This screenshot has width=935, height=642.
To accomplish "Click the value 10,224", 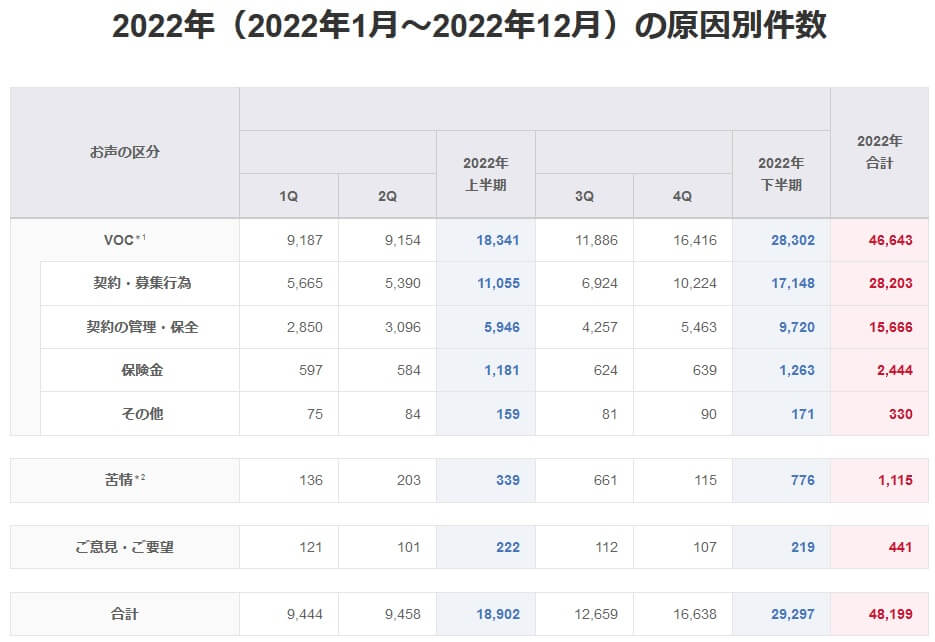I will 695,283.
